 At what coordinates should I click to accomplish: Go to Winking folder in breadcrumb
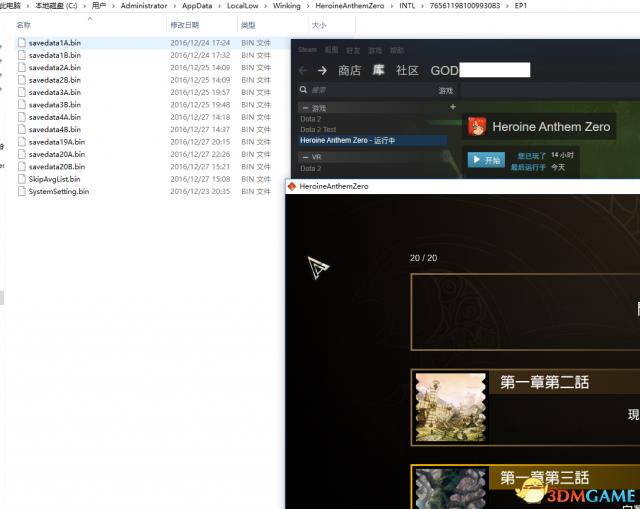[x=287, y=6]
